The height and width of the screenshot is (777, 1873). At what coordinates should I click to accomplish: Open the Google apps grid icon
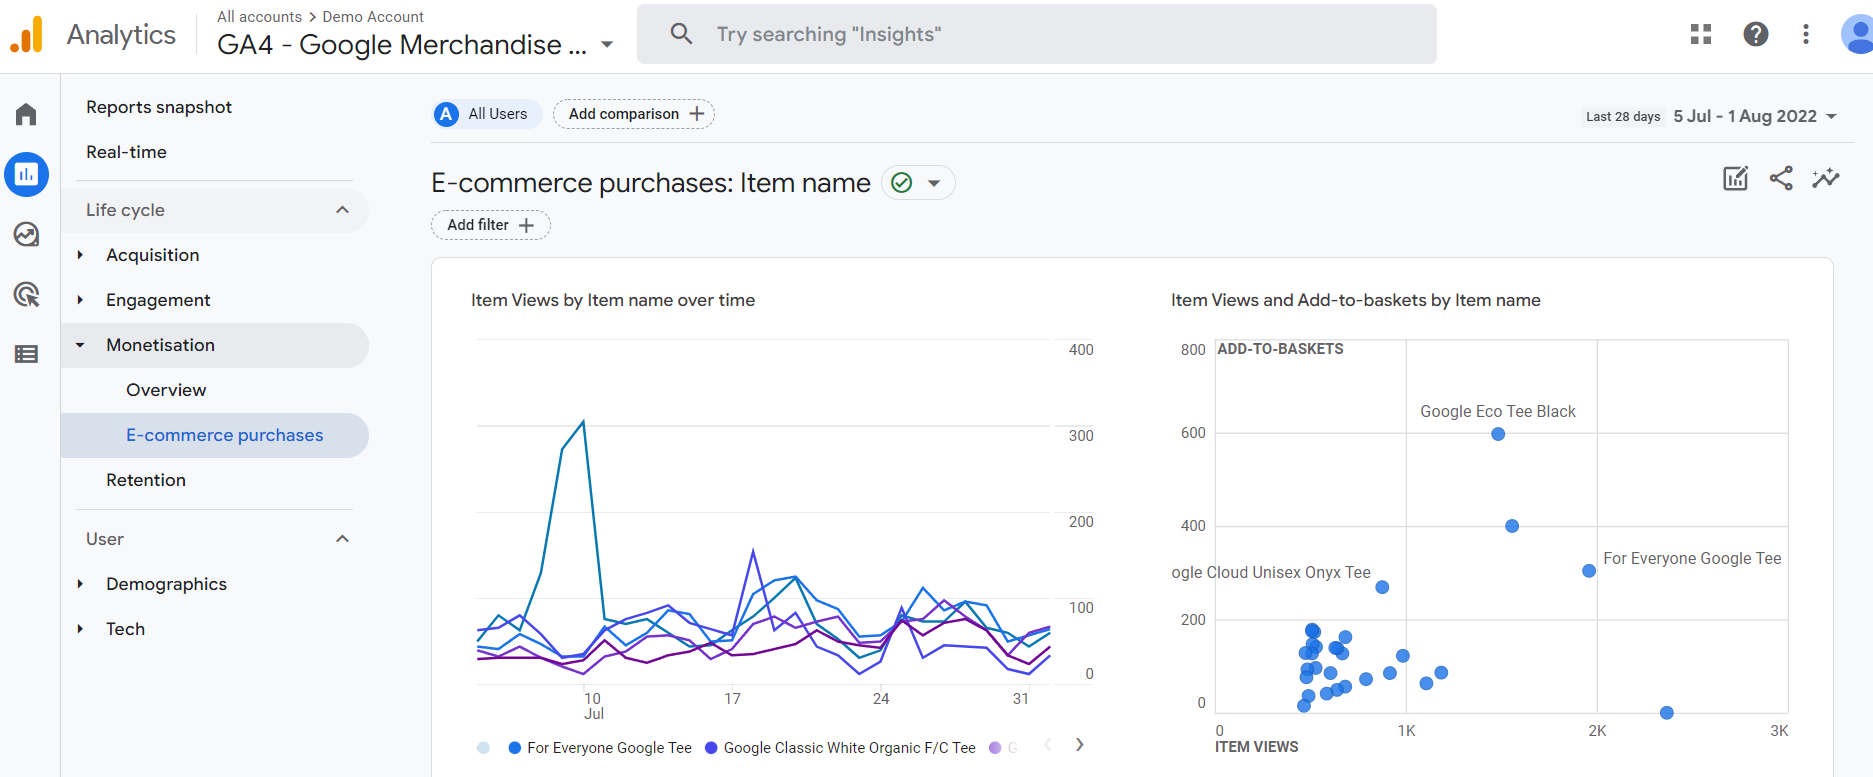[x=1701, y=34]
